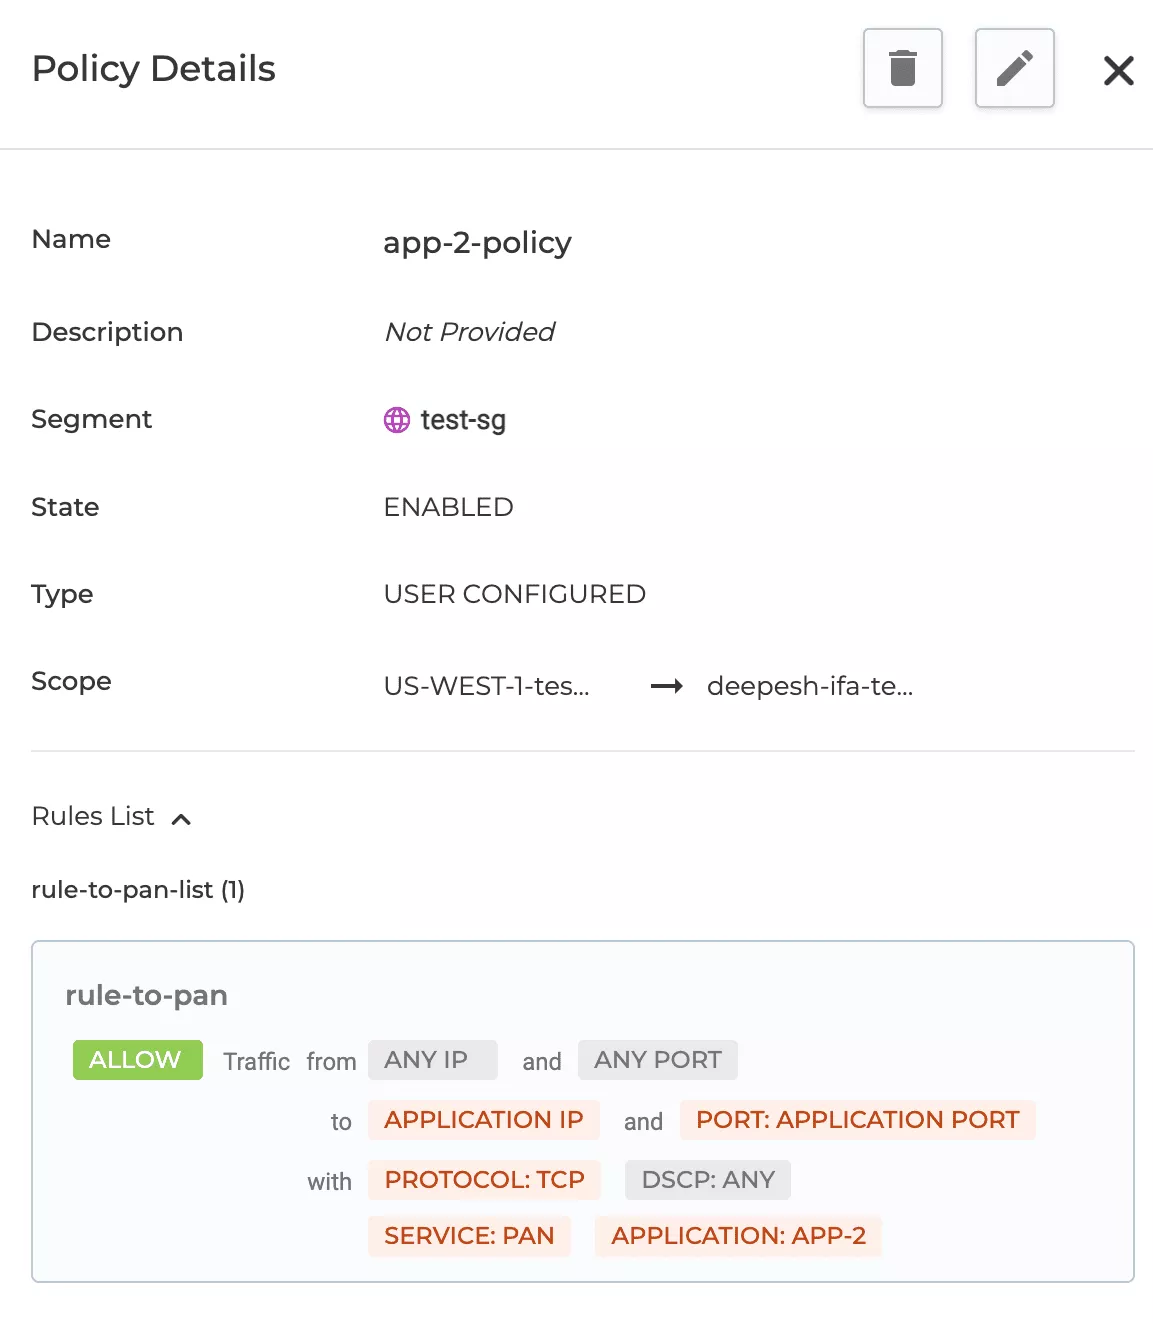Click the DSCP: ANY tag
Screen dimensions: 1153x1324
(x=707, y=1180)
